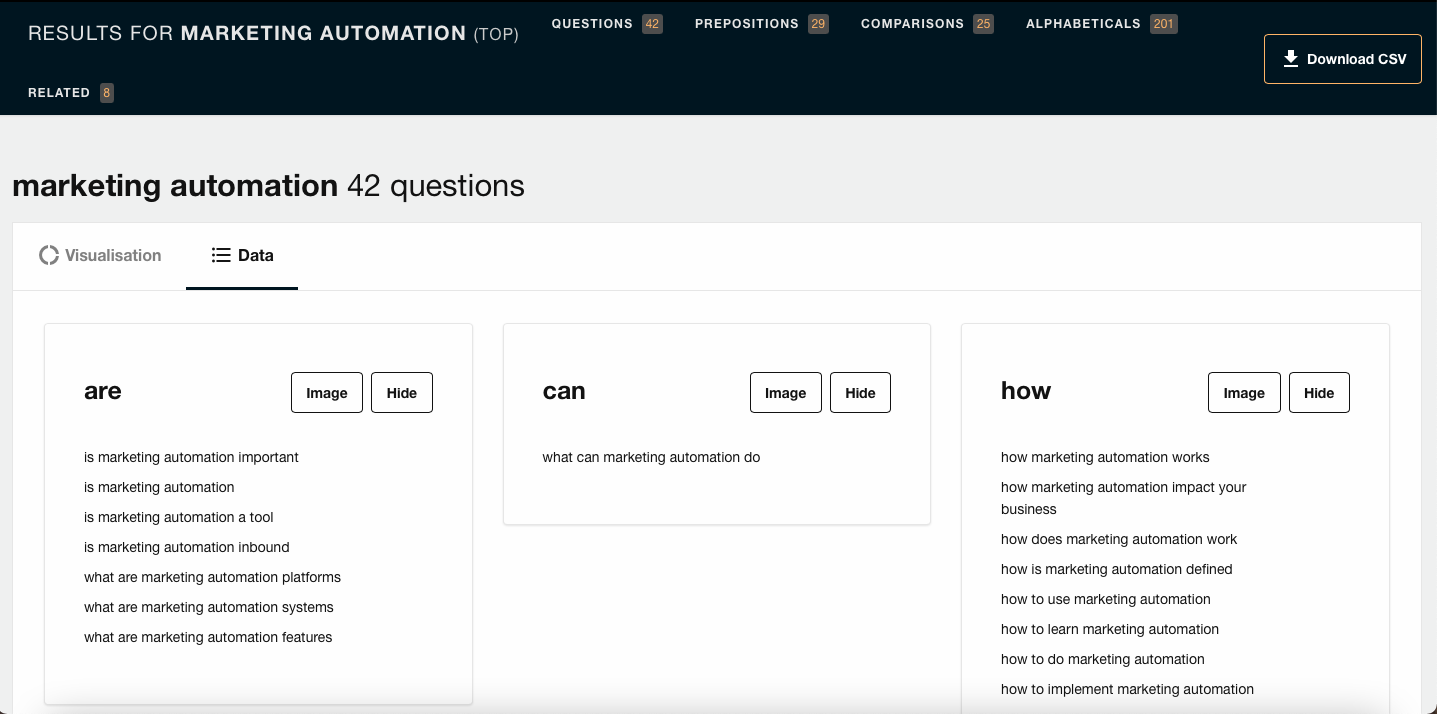Open 'what are marketing automation platforms'

[212, 577]
